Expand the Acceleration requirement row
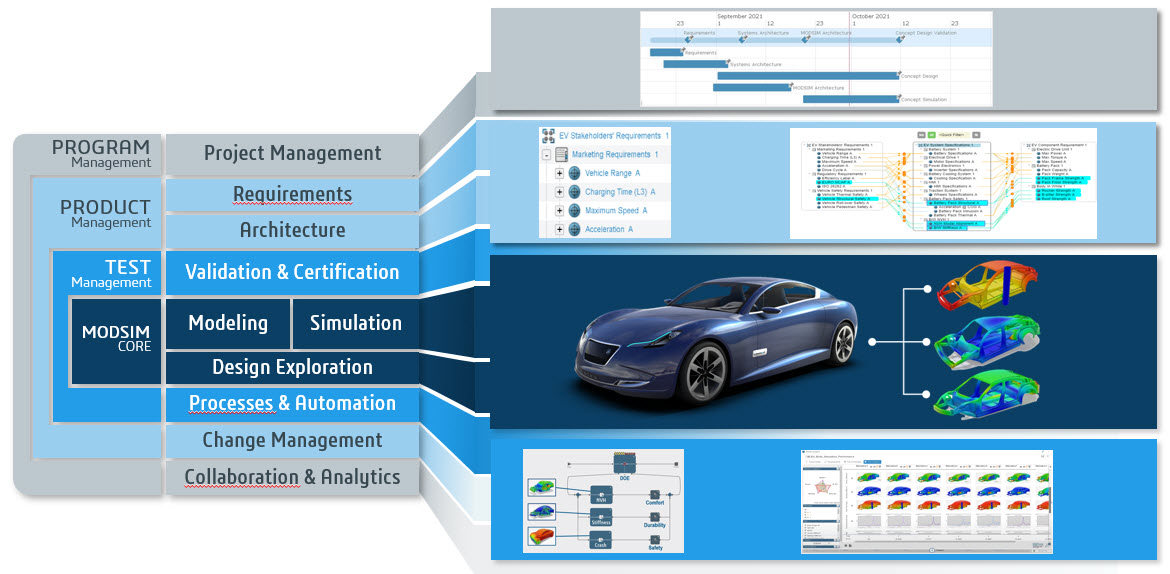The image size is (1170, 574). pyautogui.click(x=560, y=229)
